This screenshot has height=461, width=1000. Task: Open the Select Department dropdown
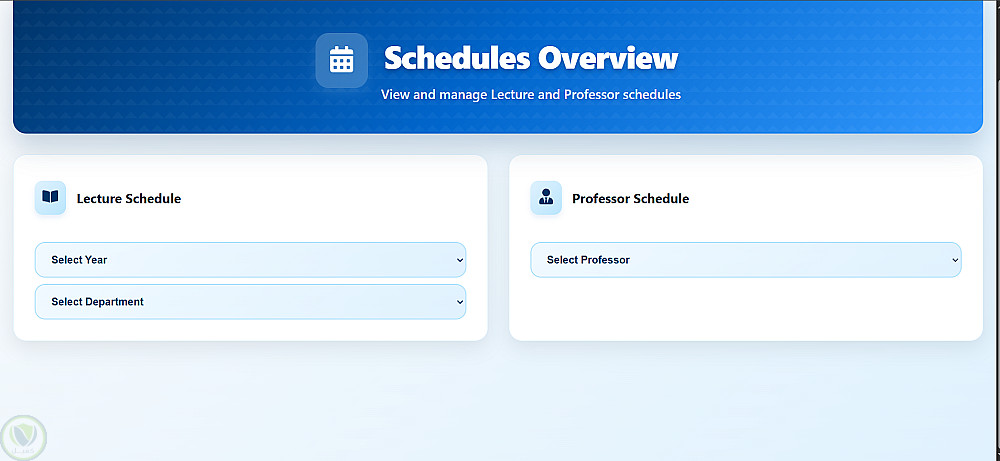point(250,302)
